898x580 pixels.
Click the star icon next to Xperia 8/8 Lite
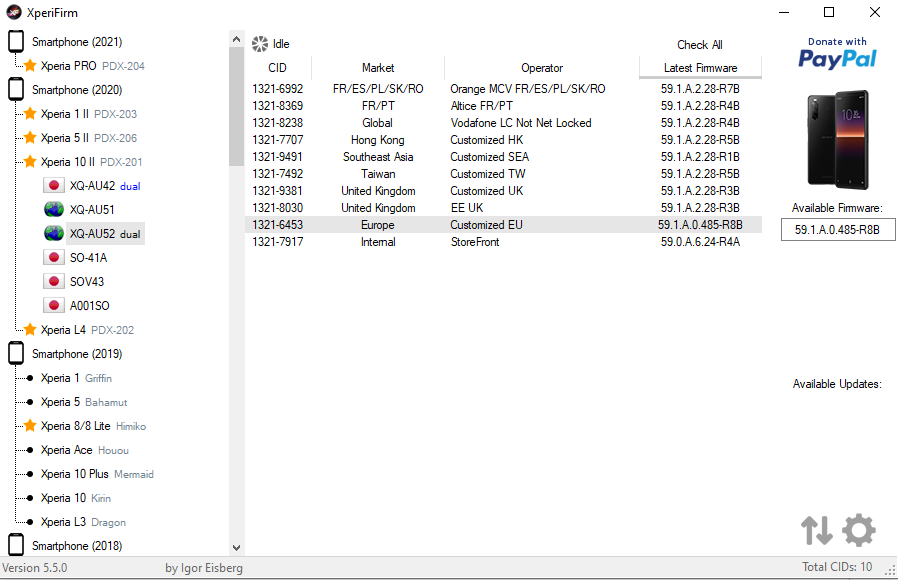(30, 426)
